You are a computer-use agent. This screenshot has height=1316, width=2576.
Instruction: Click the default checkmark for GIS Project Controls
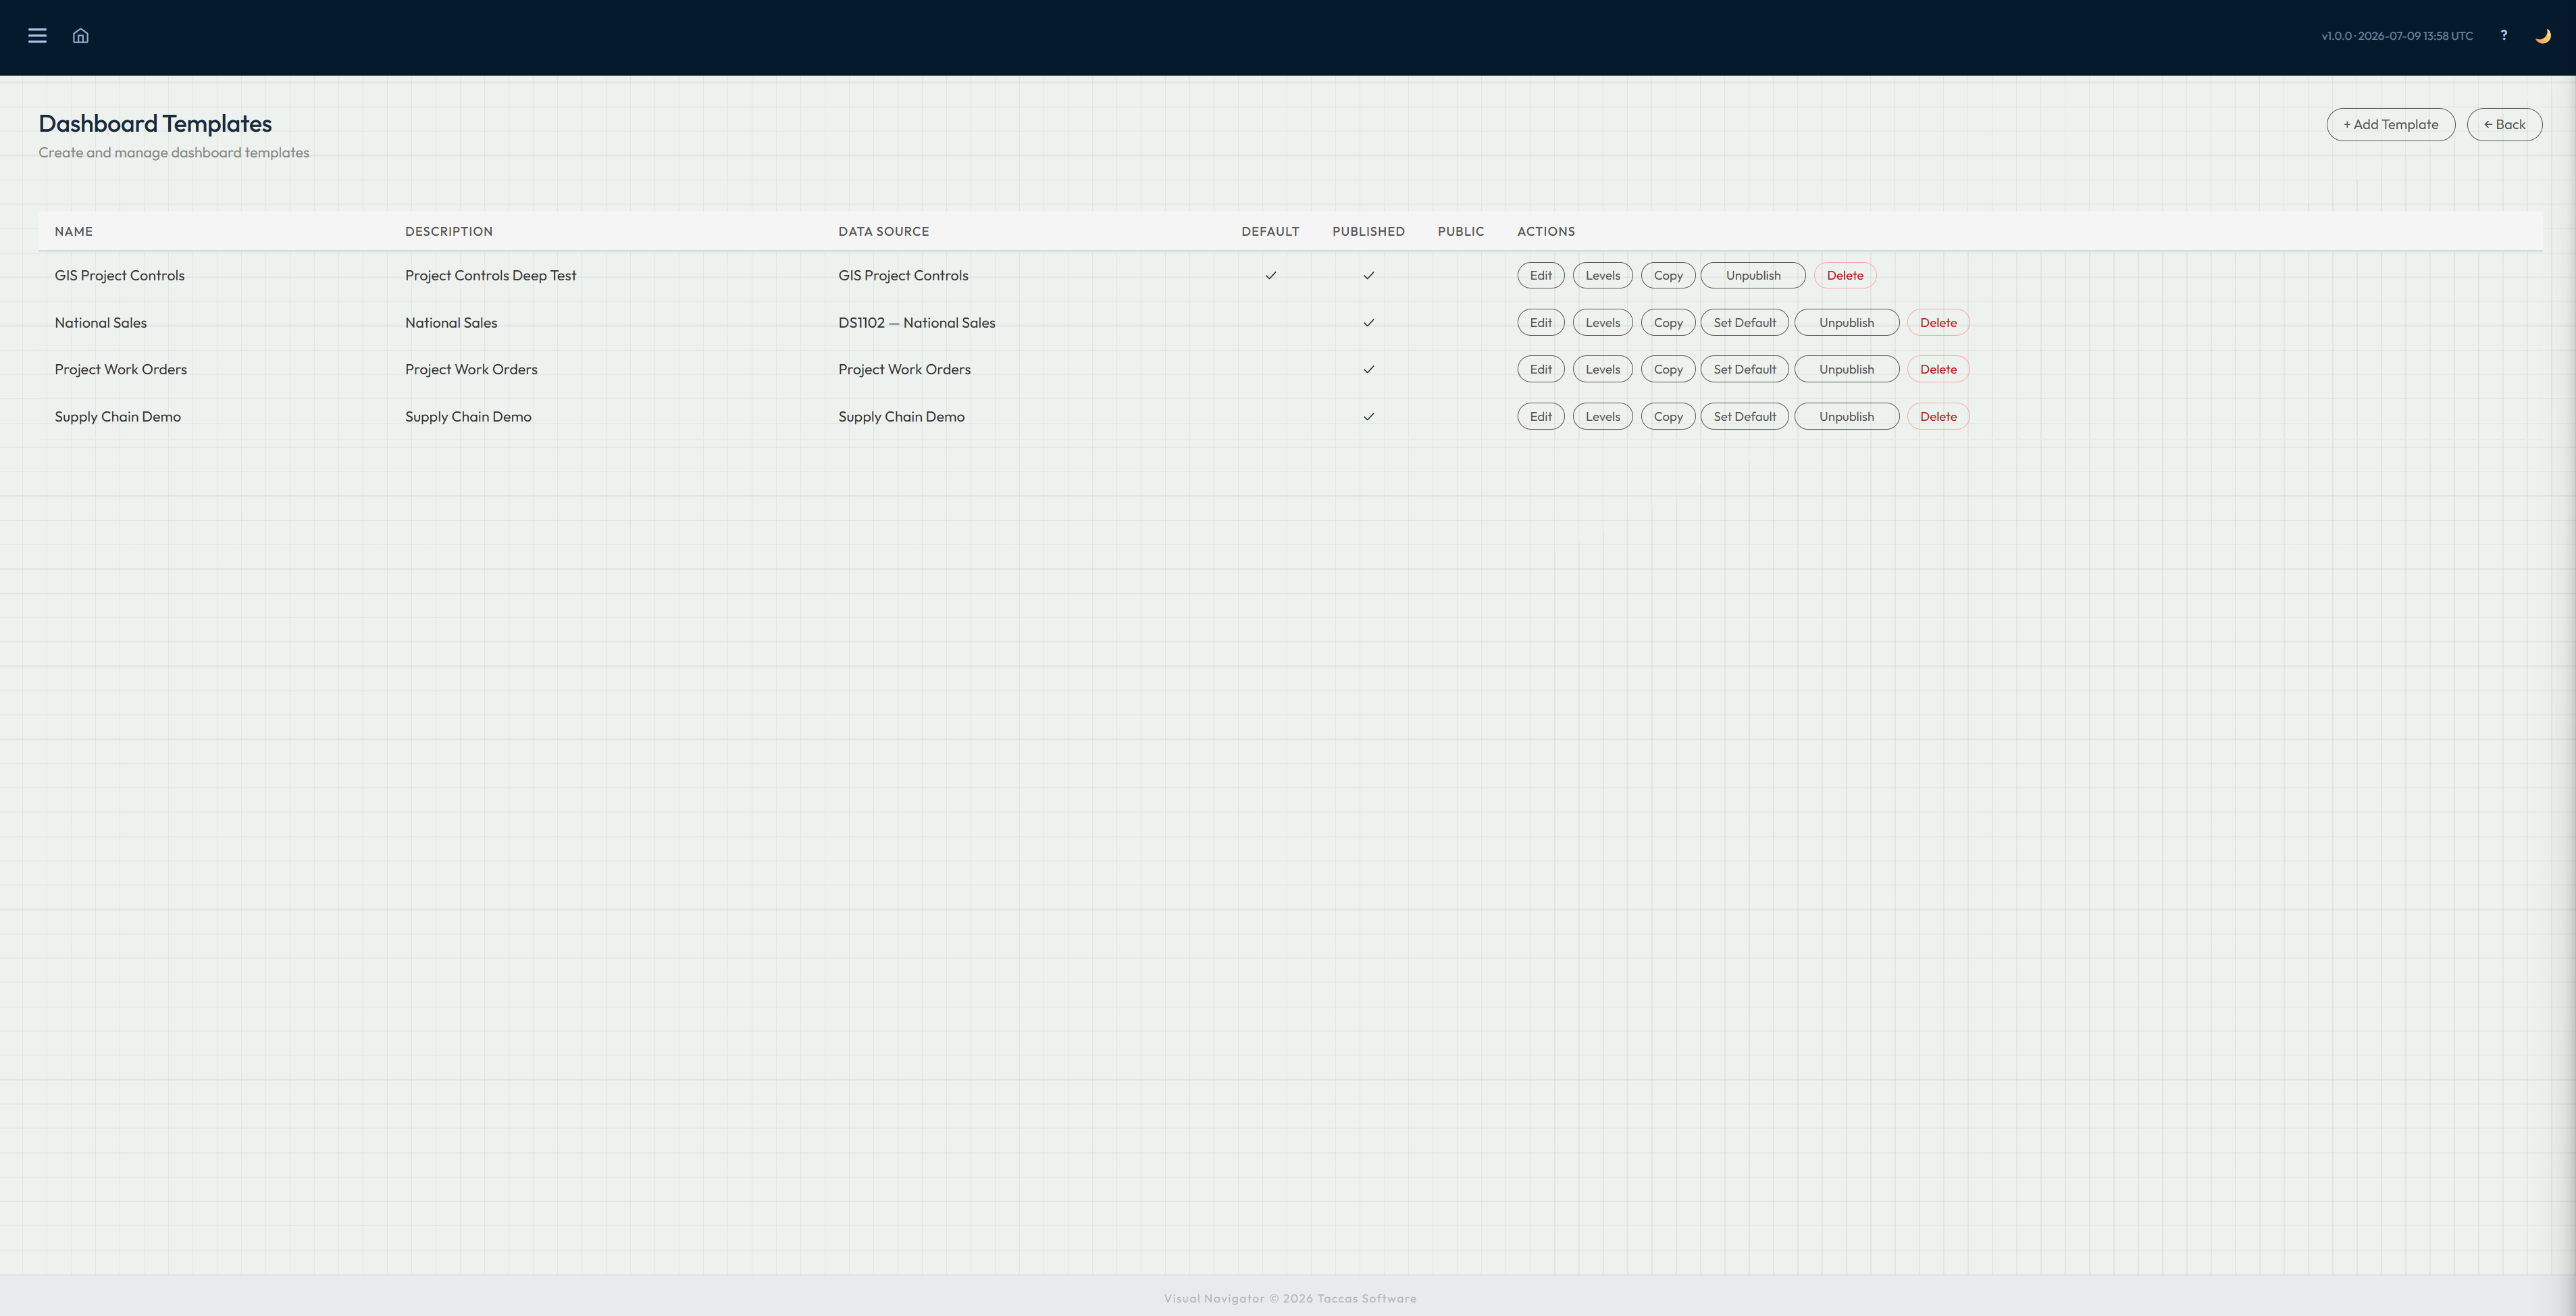coord(1270,276)
